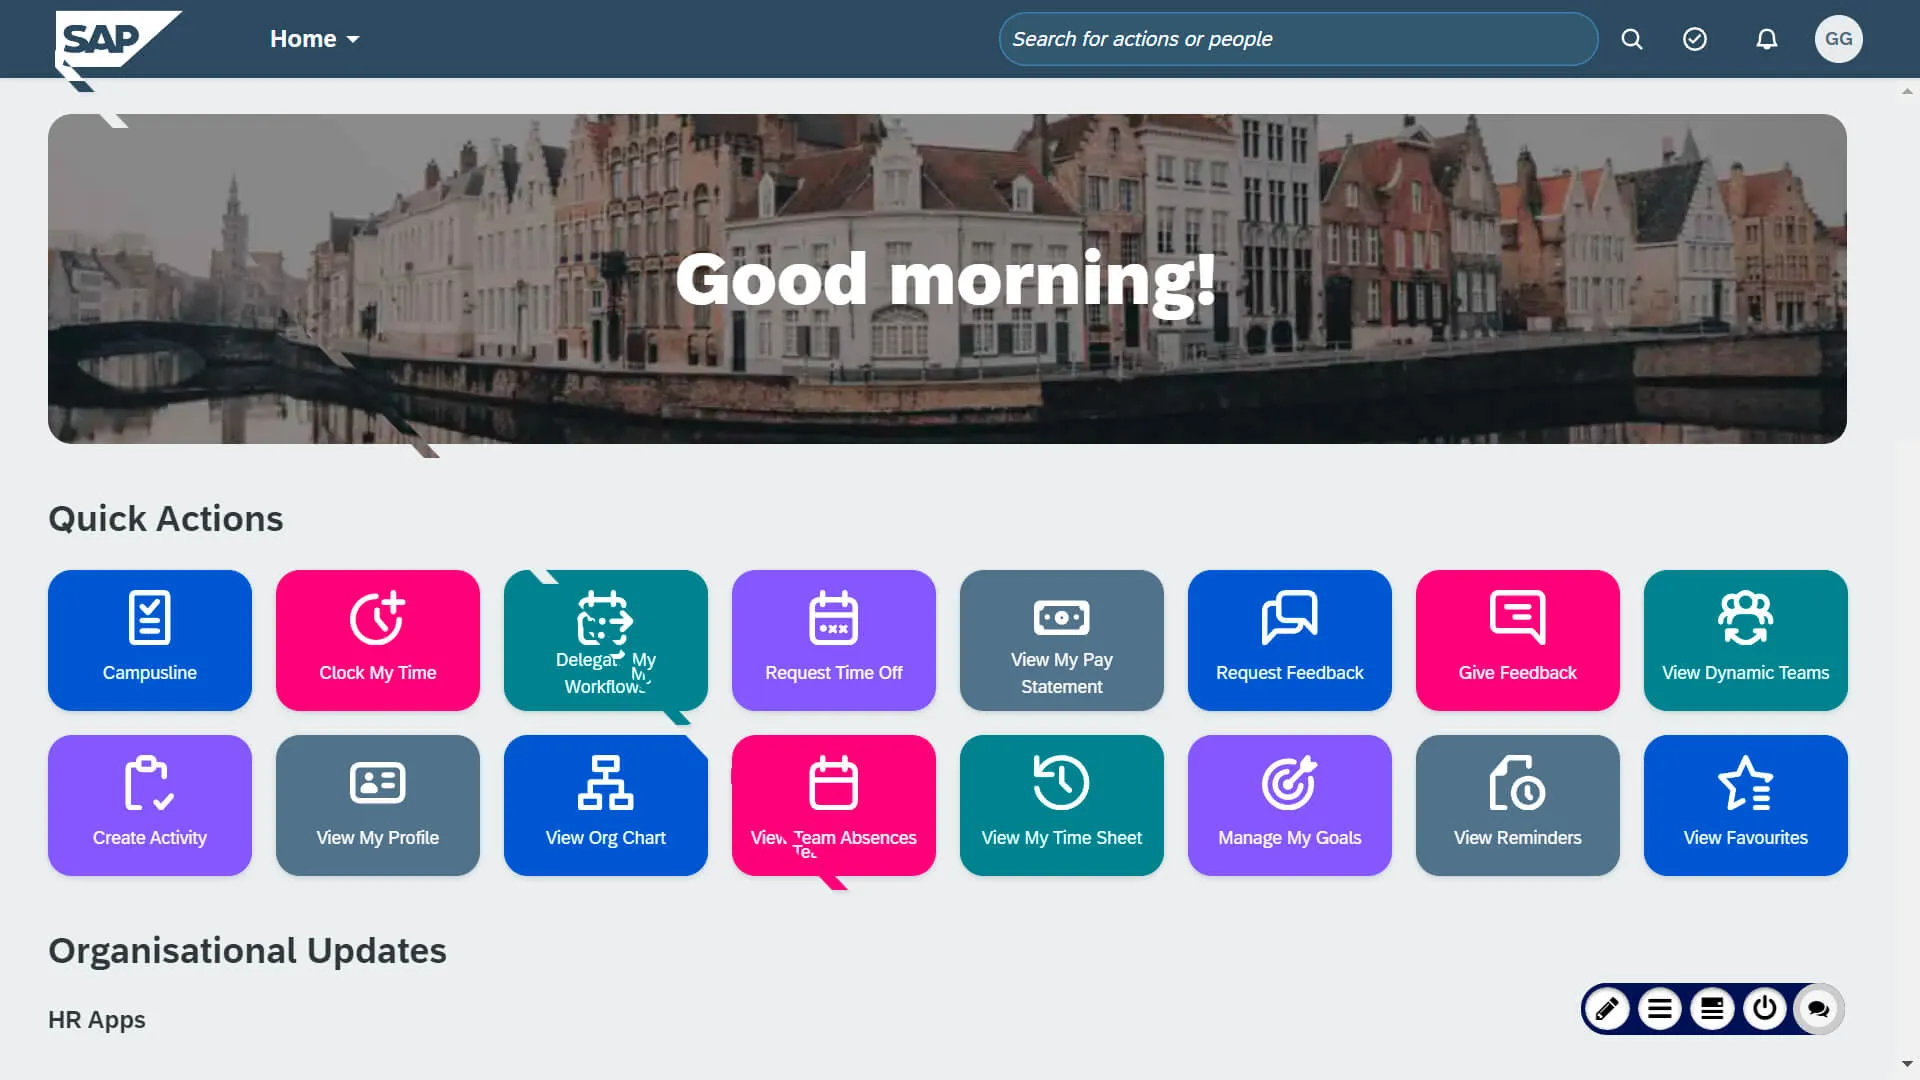Click the View Favourites star tile
Screen dimensions: 1920x1080
(1746, 805)
